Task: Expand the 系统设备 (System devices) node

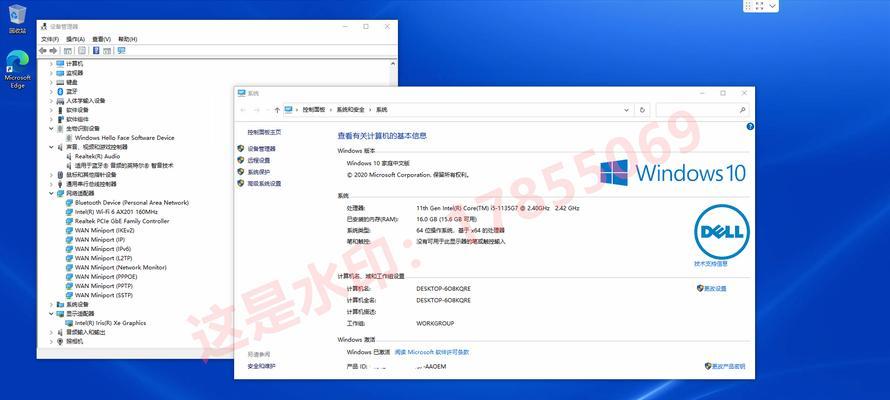Action: click(x=52, y=304)
